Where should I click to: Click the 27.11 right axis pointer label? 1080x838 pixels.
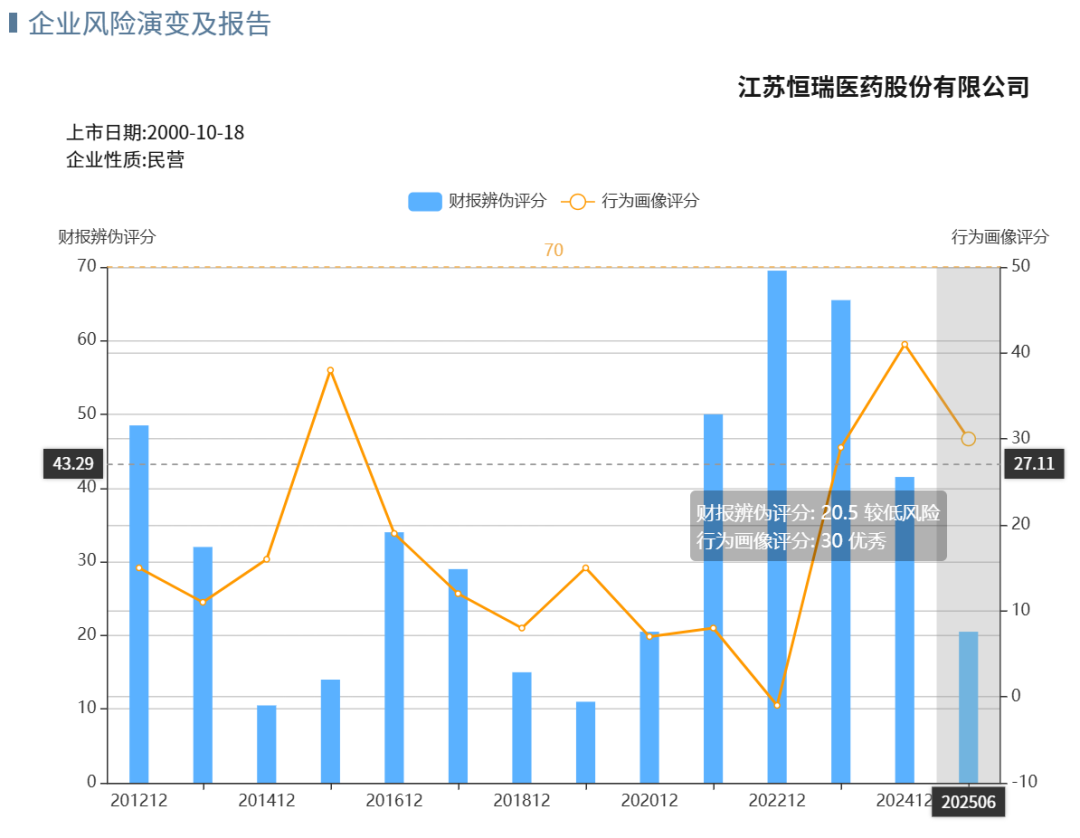pyautogui.click(x=1034, y=463)
